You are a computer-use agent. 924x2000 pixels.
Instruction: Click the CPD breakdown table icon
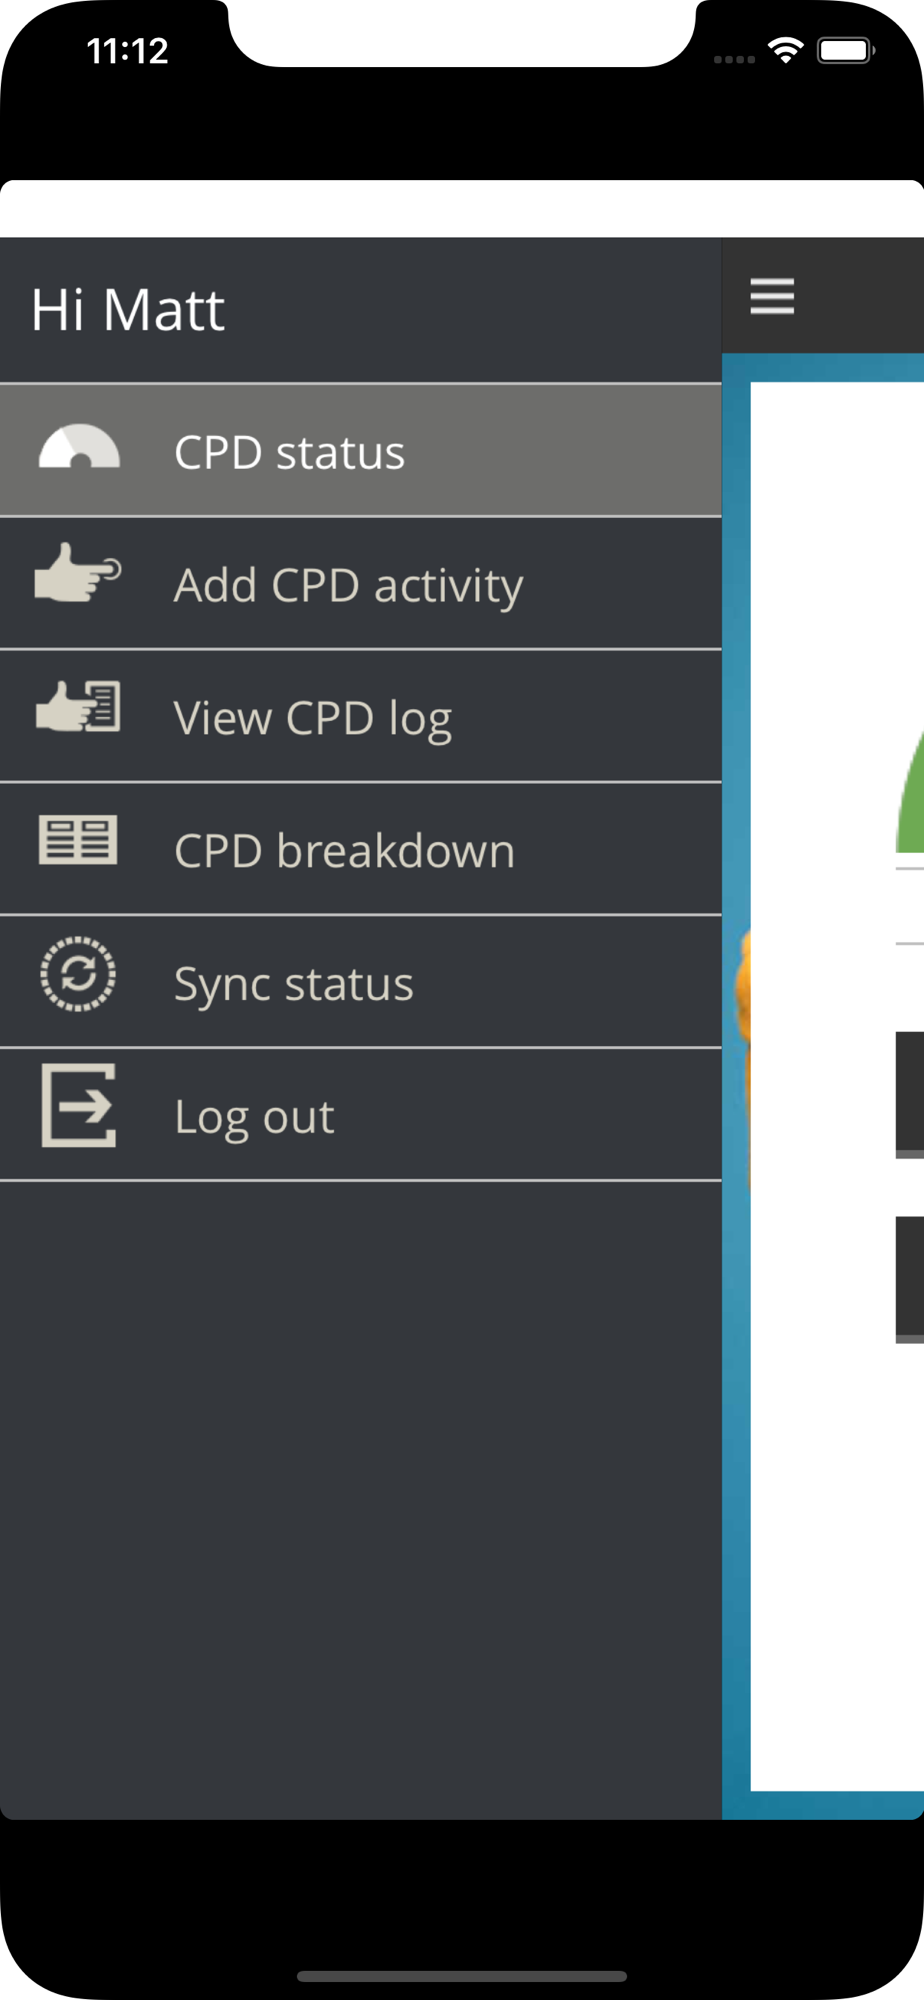click(x=78, y=839)
